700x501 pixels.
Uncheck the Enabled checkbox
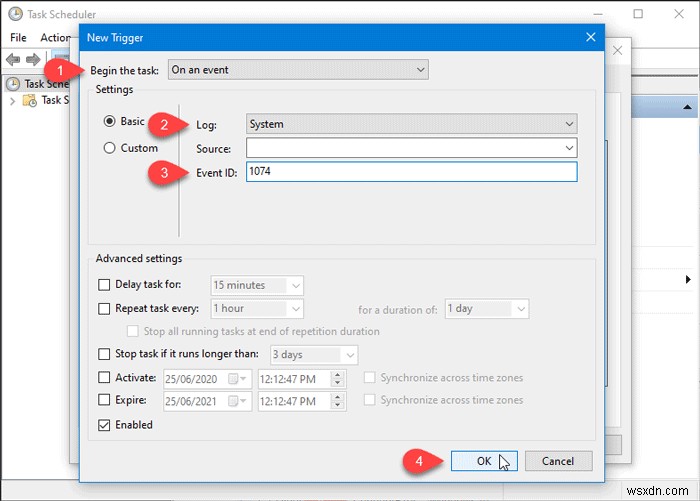(104, 425)
